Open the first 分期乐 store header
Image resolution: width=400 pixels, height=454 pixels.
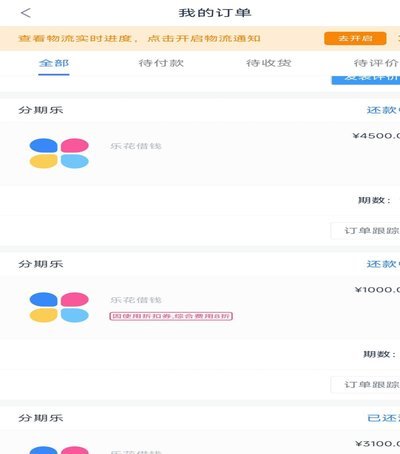click(x=41, y=110)
